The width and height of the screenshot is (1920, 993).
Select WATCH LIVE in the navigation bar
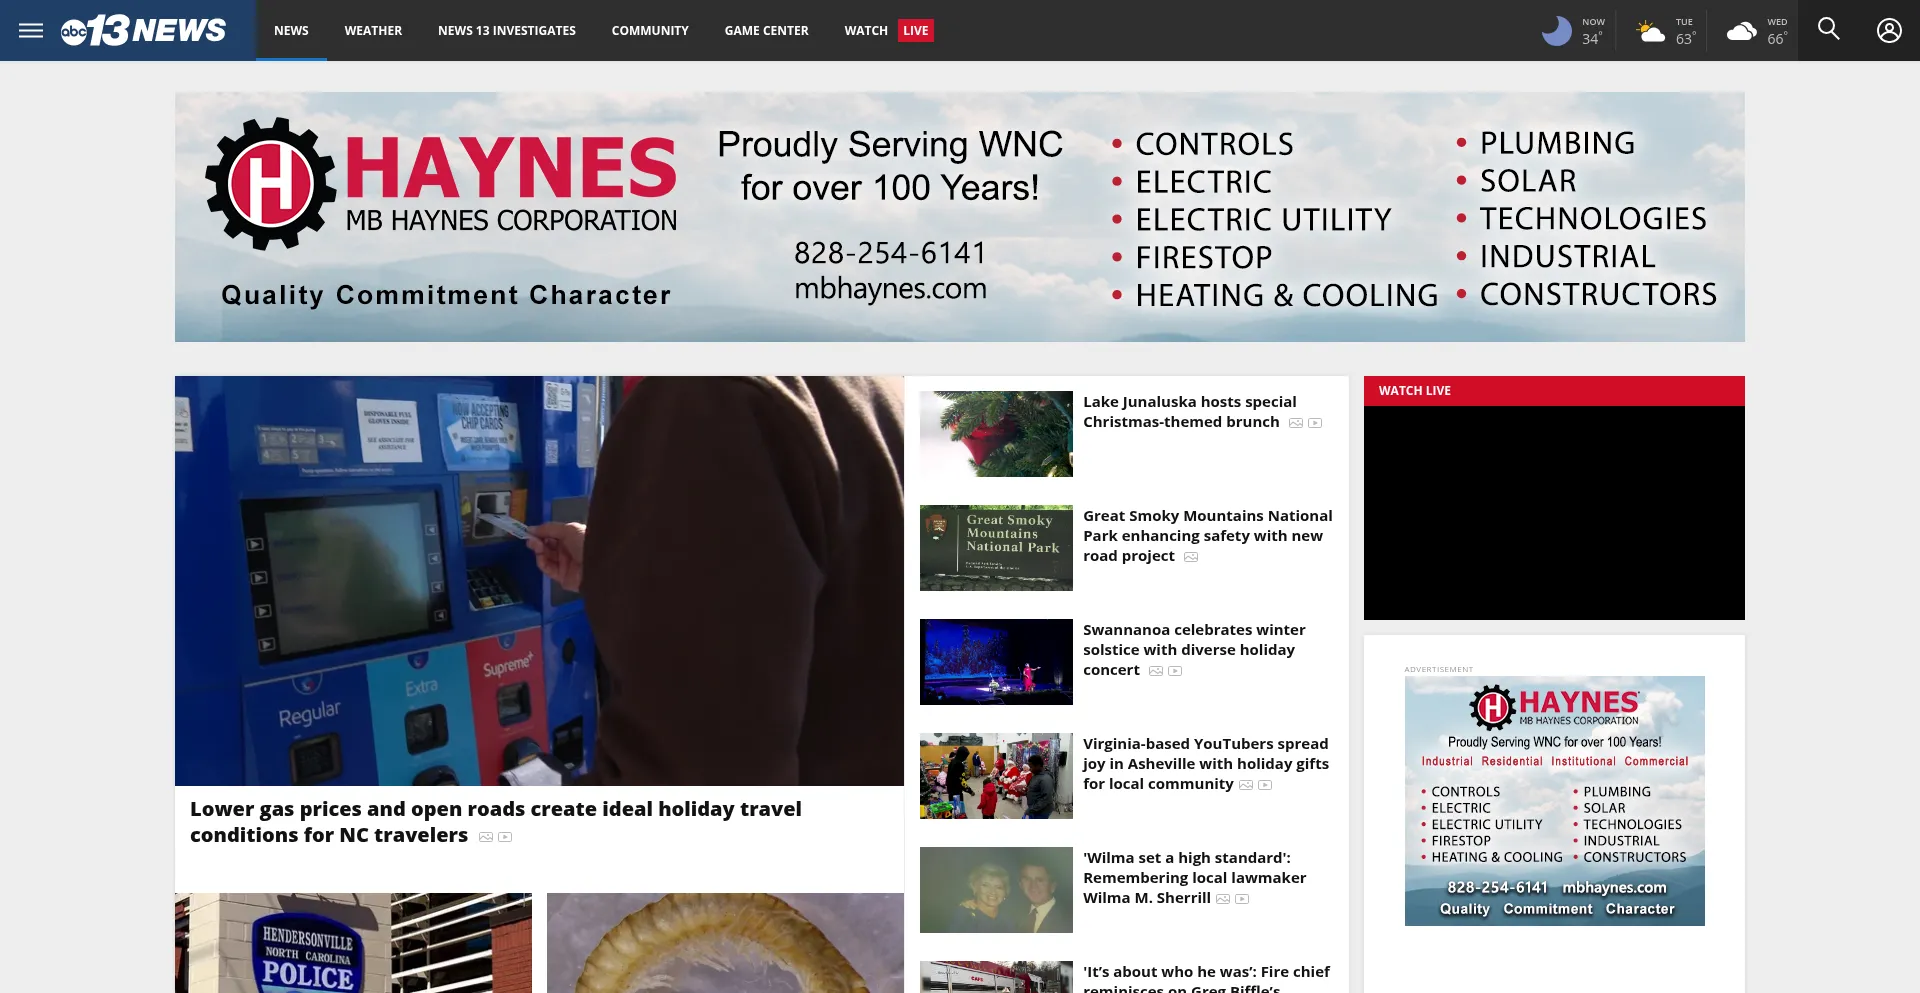(888, 30)
